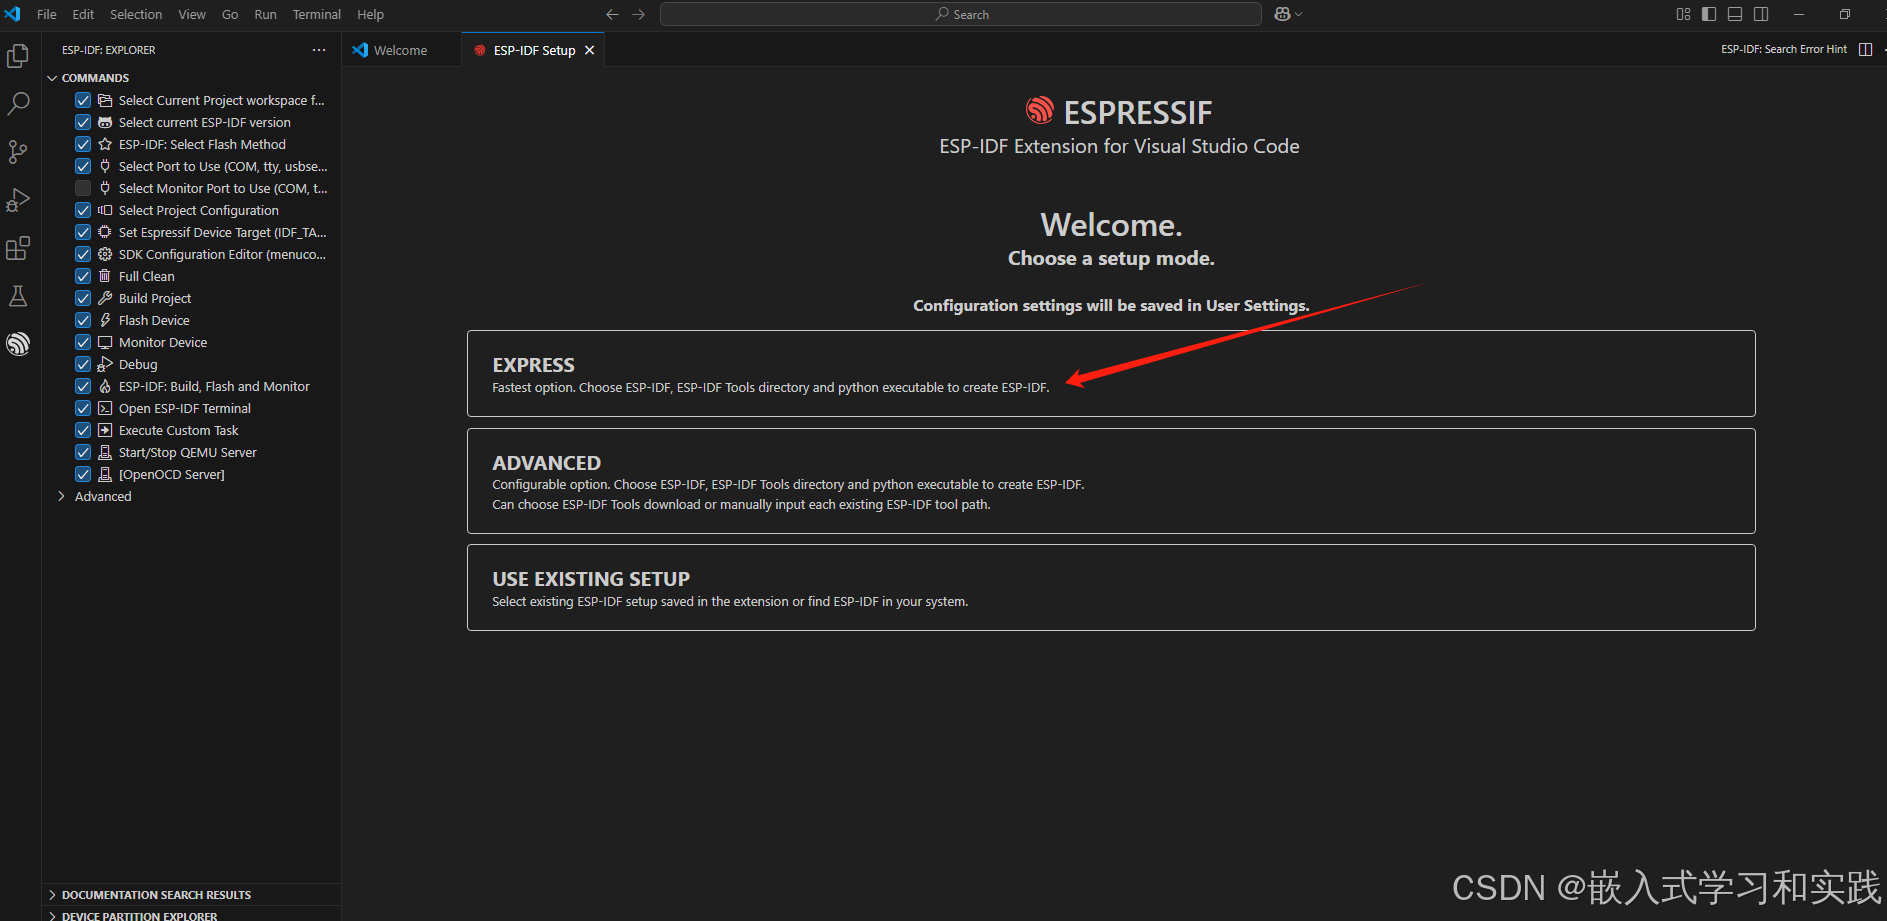Choose EXPRESS setup mode
Screen dimensions: 1887x921
[x=1111, y=373]
